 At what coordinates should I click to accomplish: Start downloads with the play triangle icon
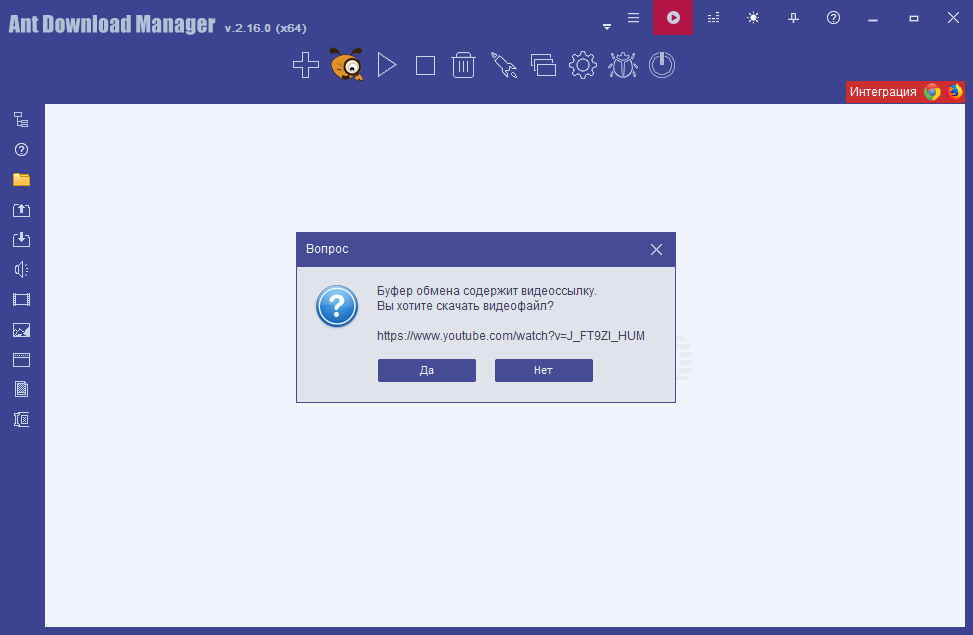click(387, 66)
